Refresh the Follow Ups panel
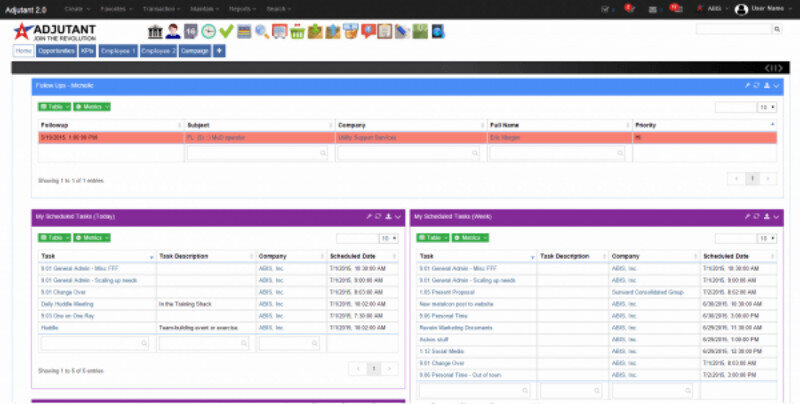 pos(755,87)
